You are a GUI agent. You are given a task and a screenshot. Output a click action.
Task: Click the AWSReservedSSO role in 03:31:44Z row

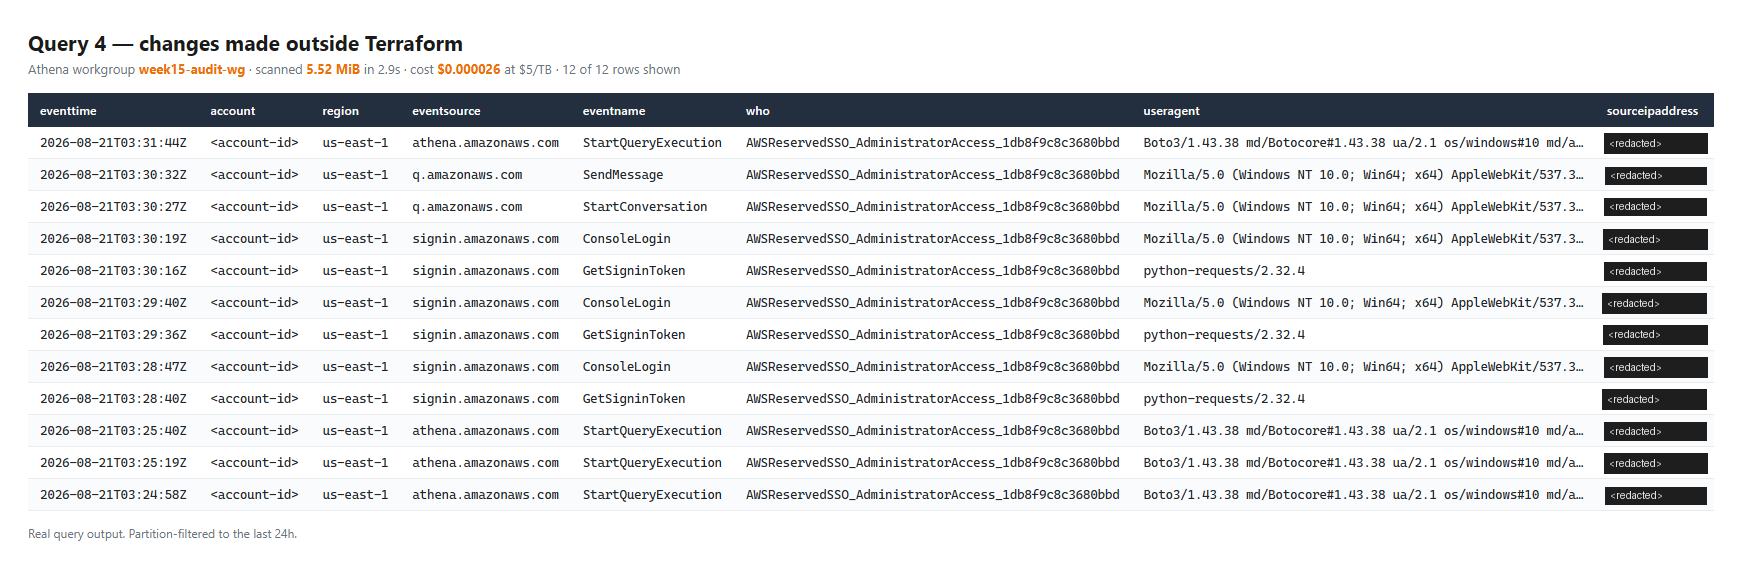932,143
